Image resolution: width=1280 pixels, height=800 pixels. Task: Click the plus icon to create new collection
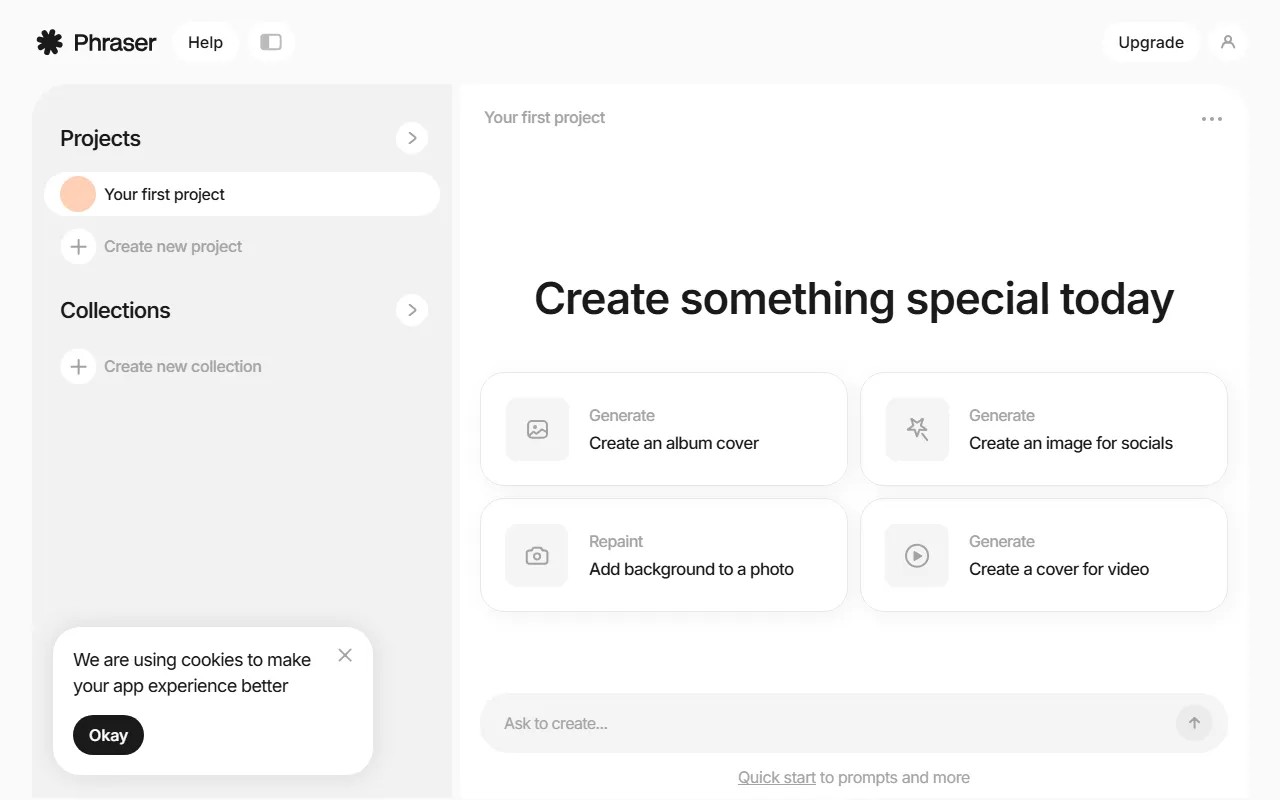[78, 366]
